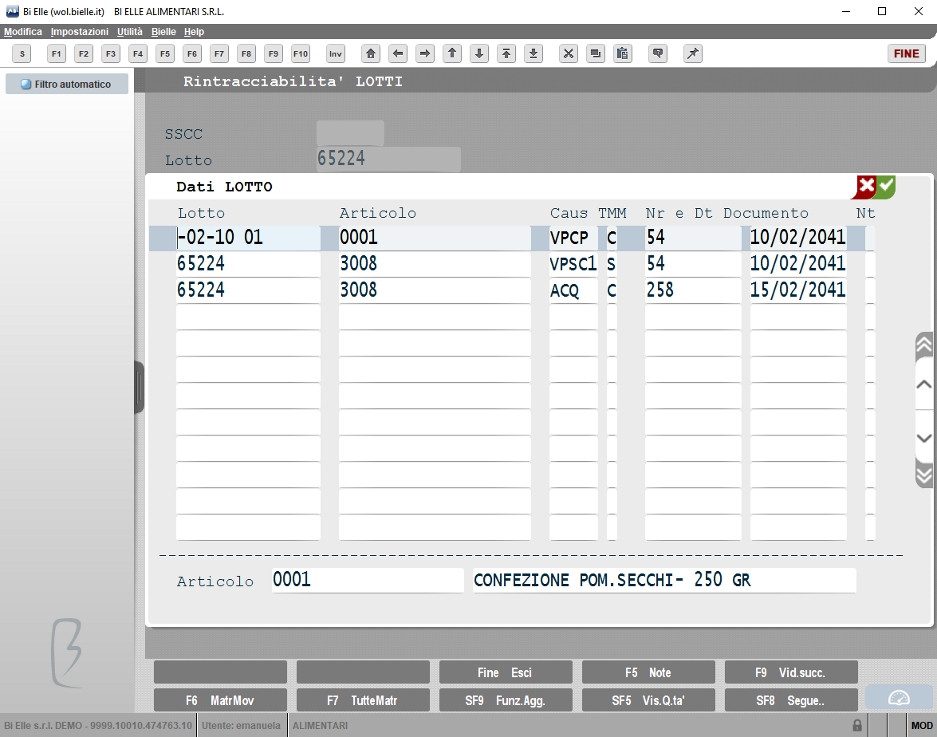The height and width of the screenshot is (737, 937).
Task: Click the Home icon in the toolbar
Action: (x=370, y=54)
